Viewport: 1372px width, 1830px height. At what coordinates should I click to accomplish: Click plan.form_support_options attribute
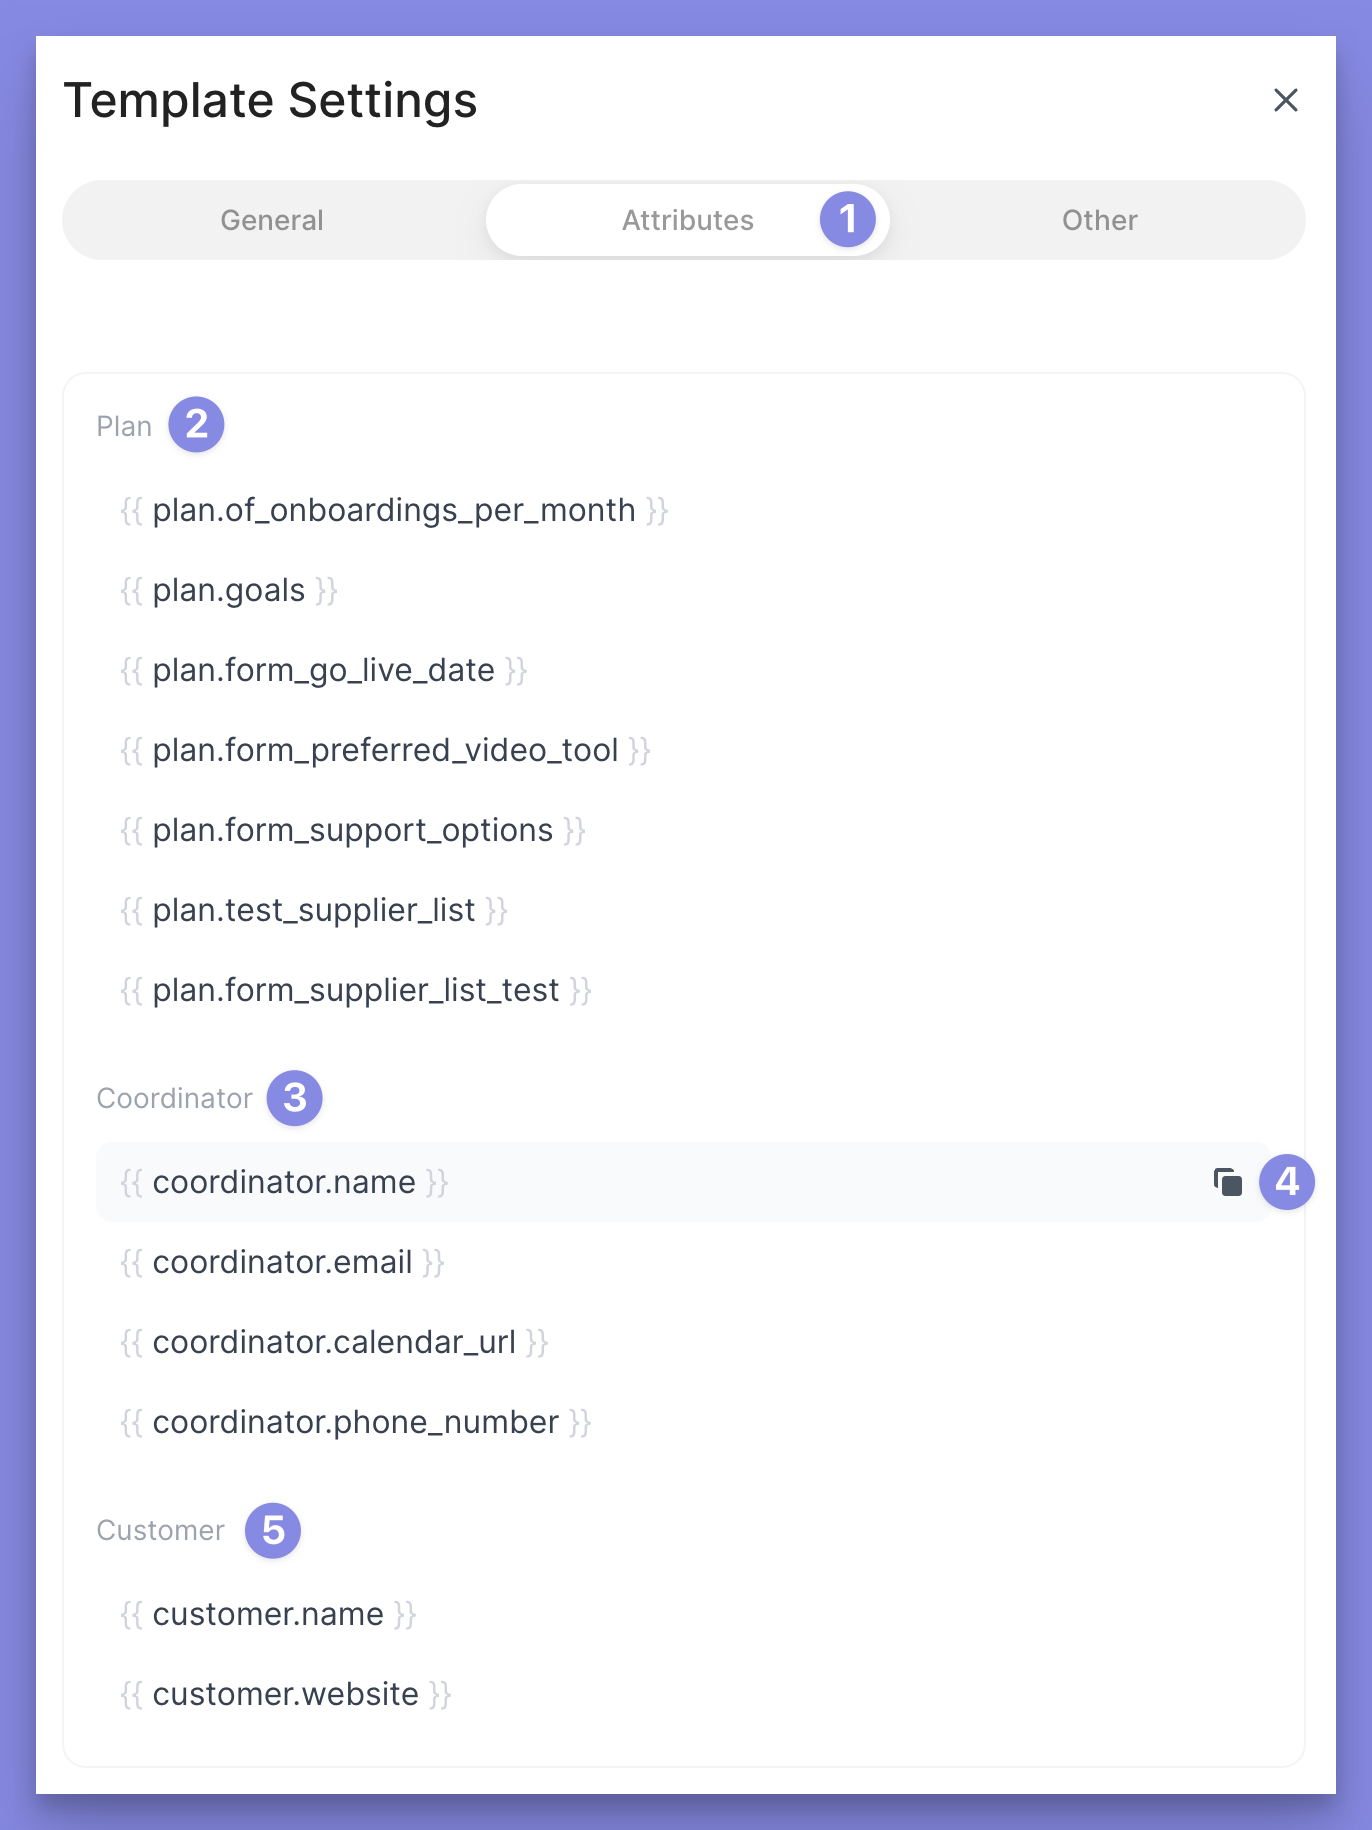pyautogui.click(x=353, y=830)
